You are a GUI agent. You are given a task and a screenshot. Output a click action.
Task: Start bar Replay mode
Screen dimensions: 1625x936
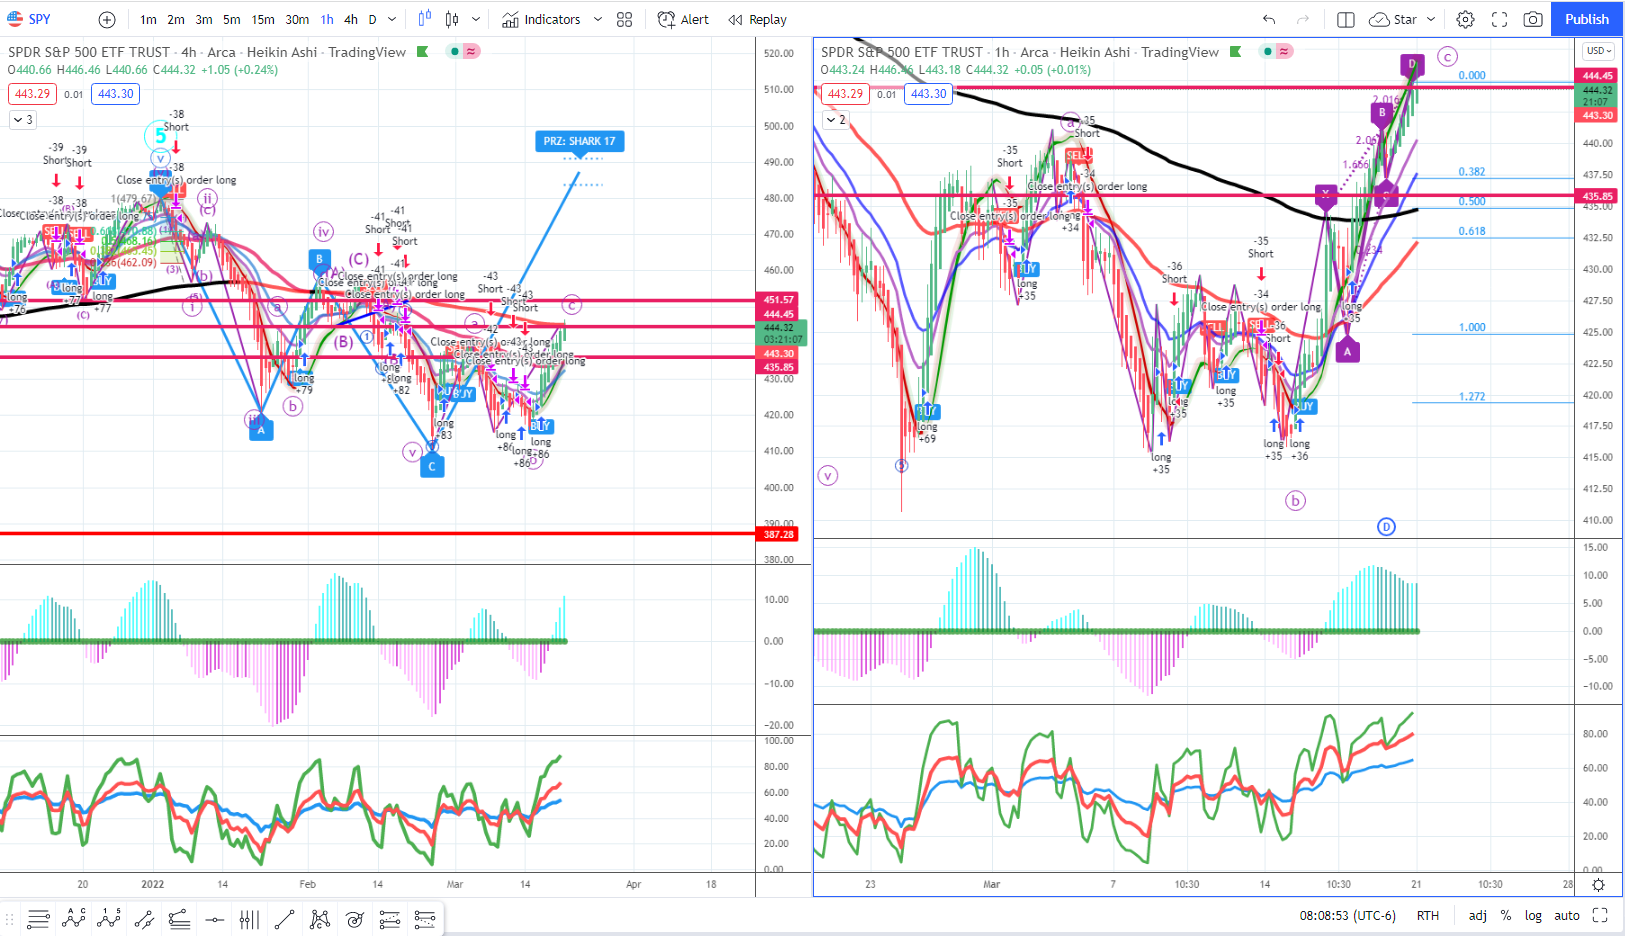pos(758,19)
